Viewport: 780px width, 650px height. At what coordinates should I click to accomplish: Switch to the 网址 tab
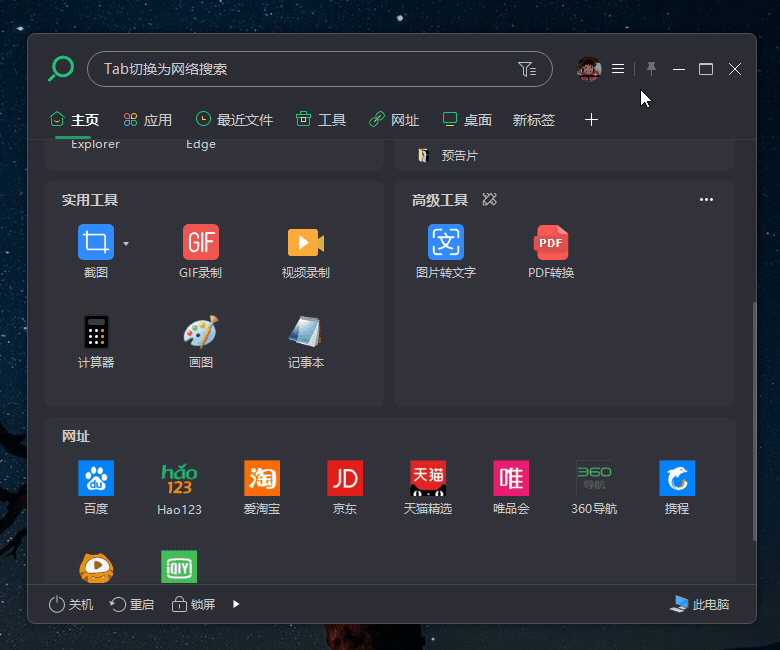tap(394, 120)
